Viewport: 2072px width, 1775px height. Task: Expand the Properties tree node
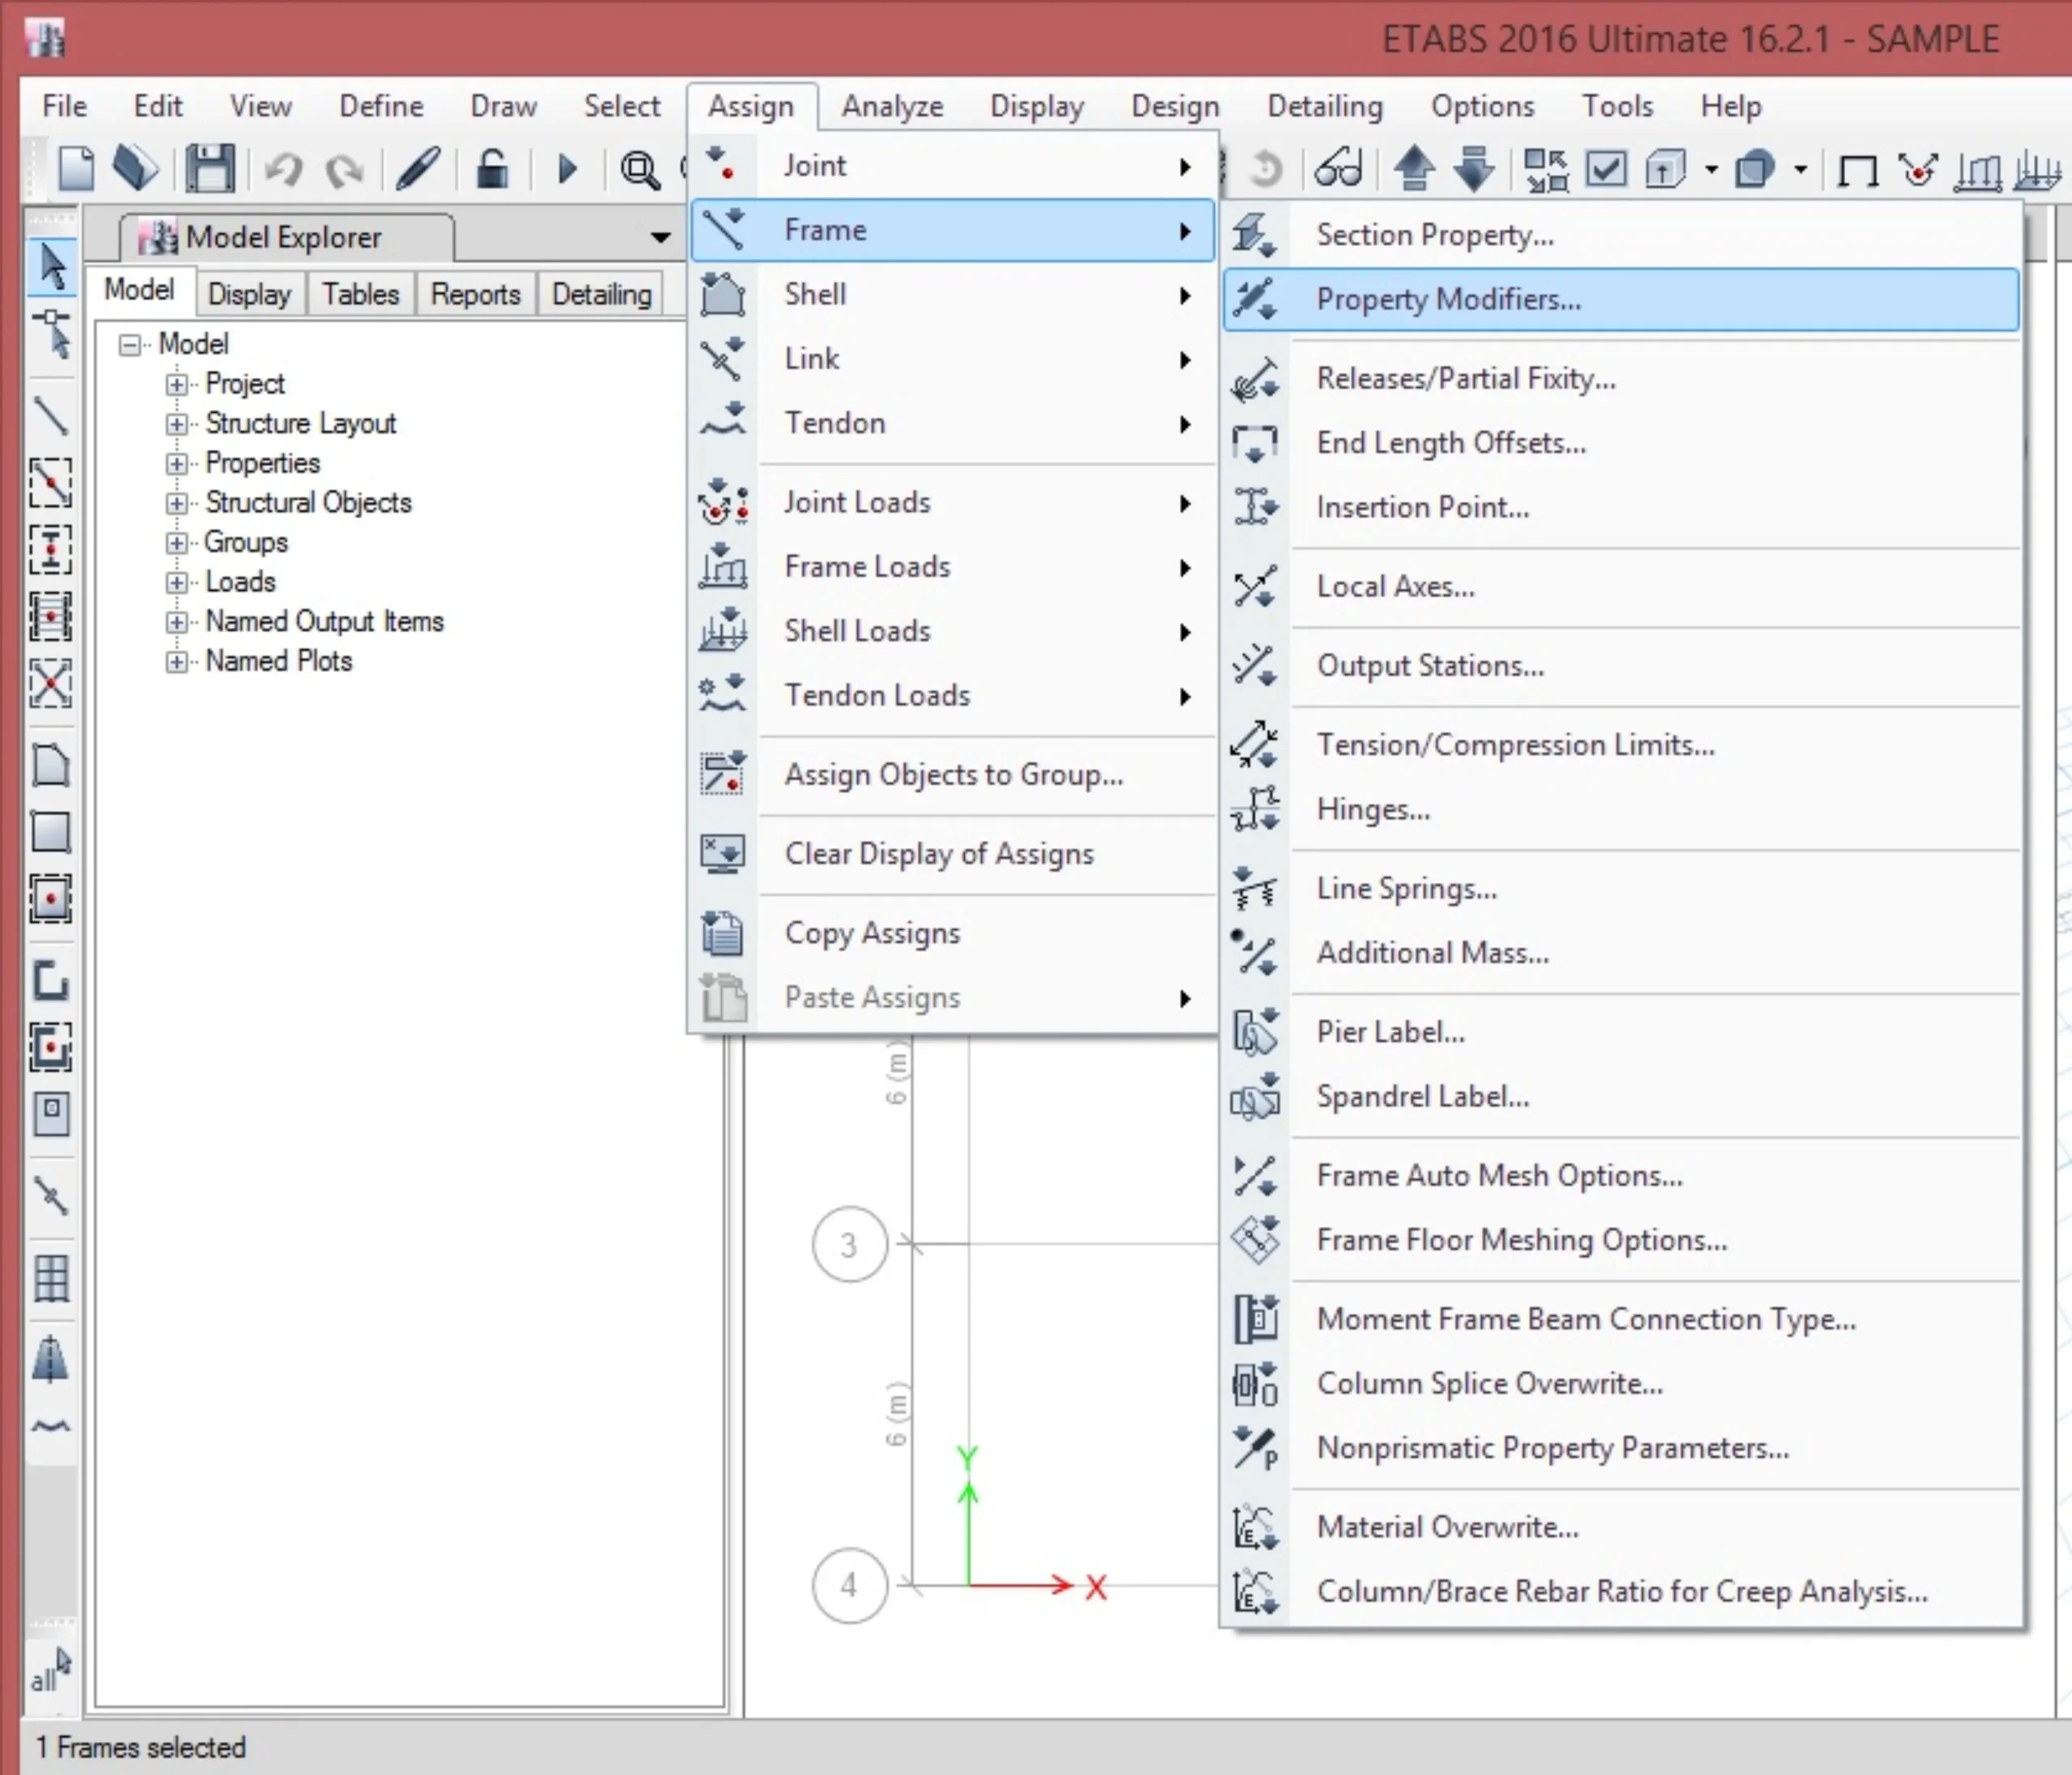pyautogui.click(x=177, y=464)
